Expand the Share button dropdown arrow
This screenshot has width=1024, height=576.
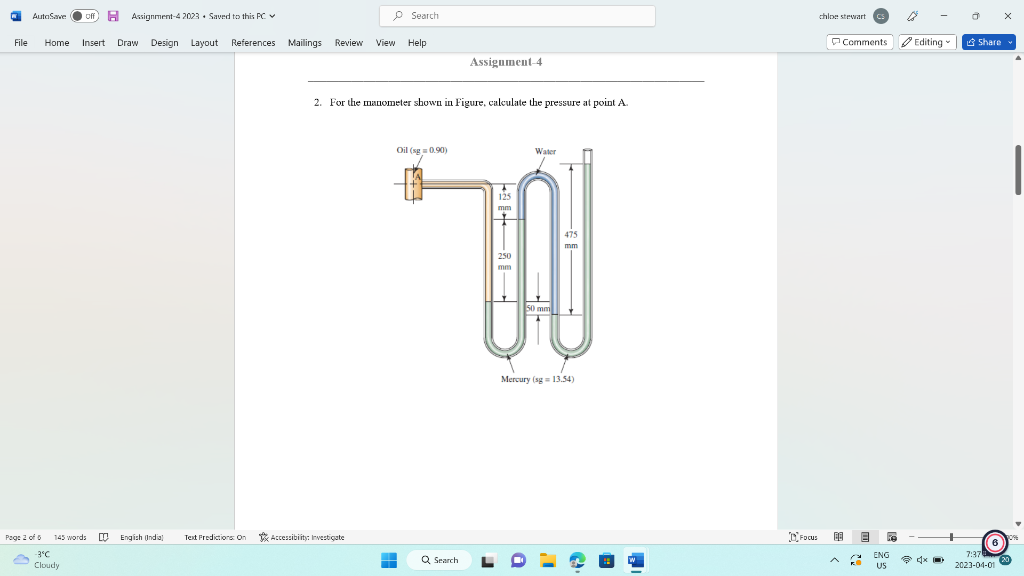1008,42
